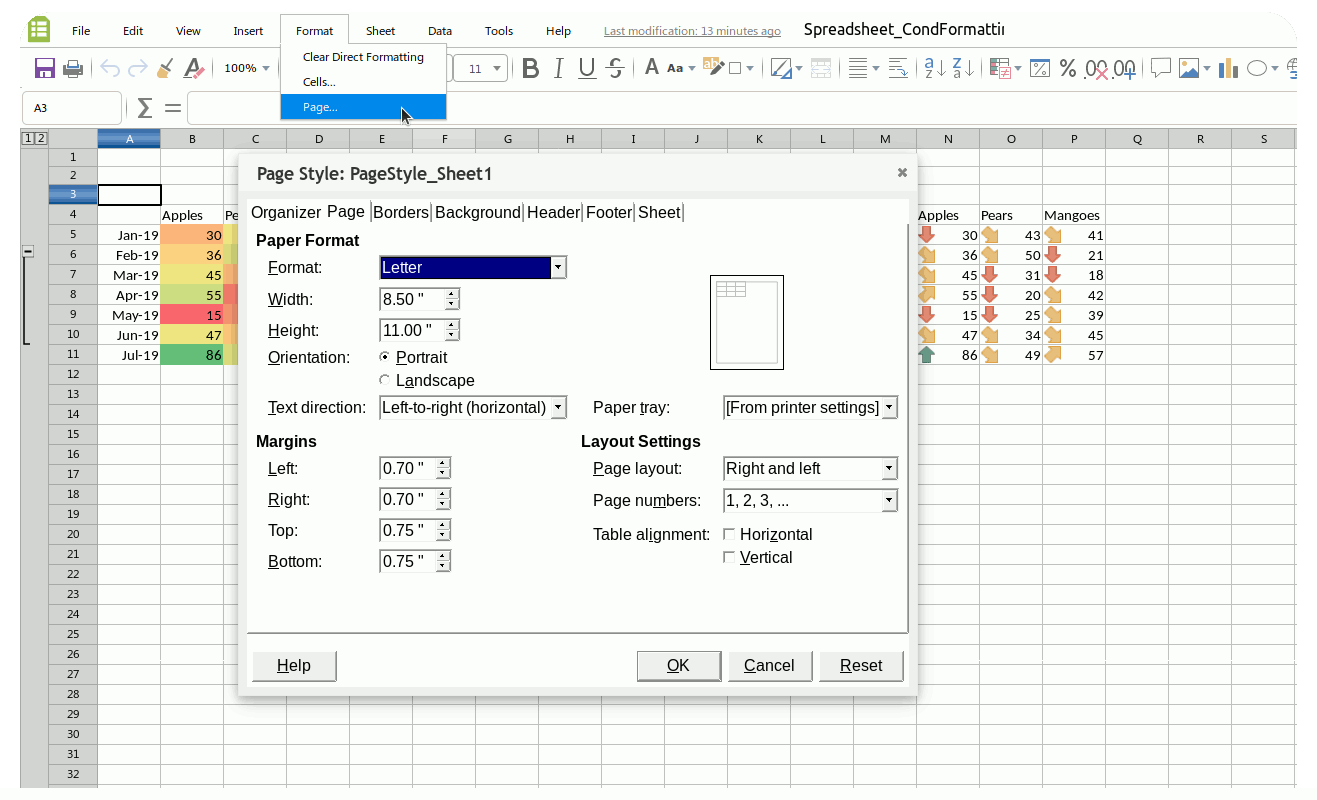Click the delete decimal place icon
This screenshot has height=800, width=1317.
1097,68
